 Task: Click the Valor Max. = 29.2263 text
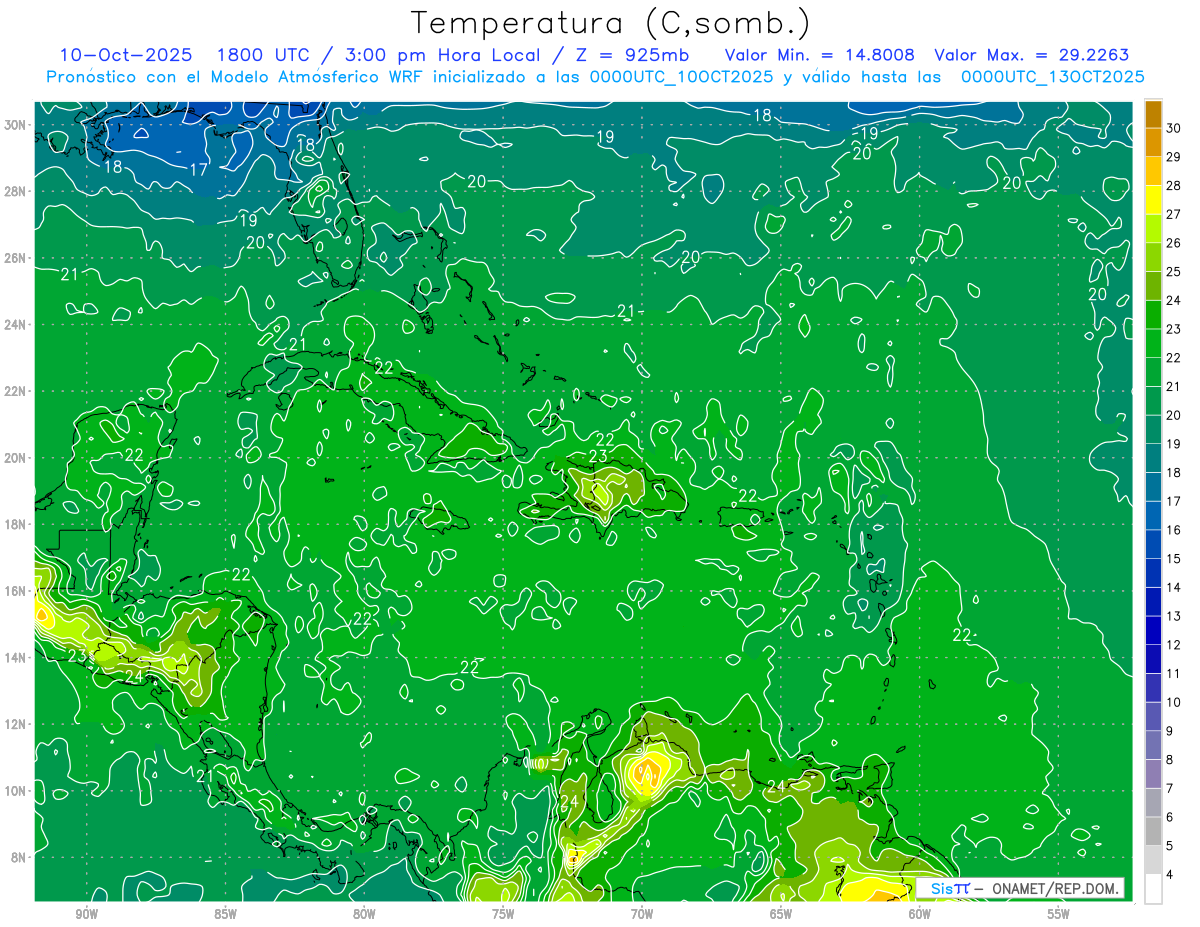1032,55
